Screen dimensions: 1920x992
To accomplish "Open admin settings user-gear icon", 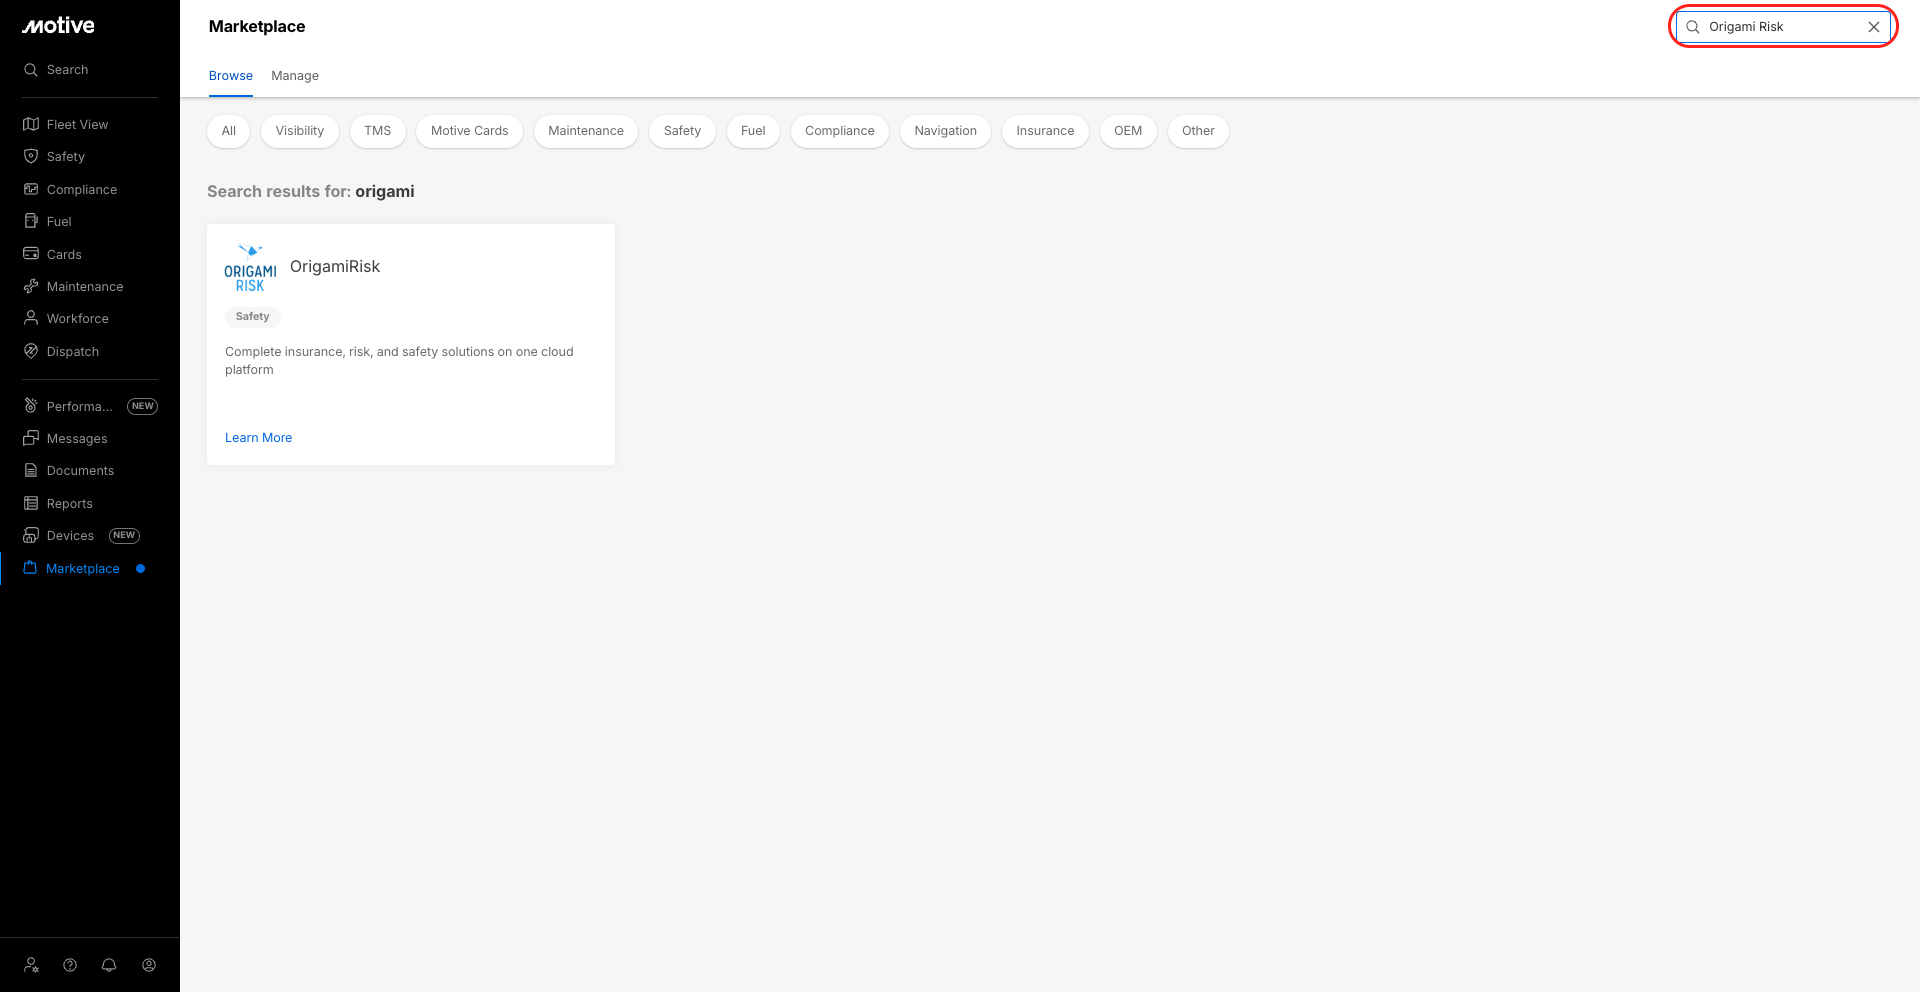I will click(x=31, y=965).
